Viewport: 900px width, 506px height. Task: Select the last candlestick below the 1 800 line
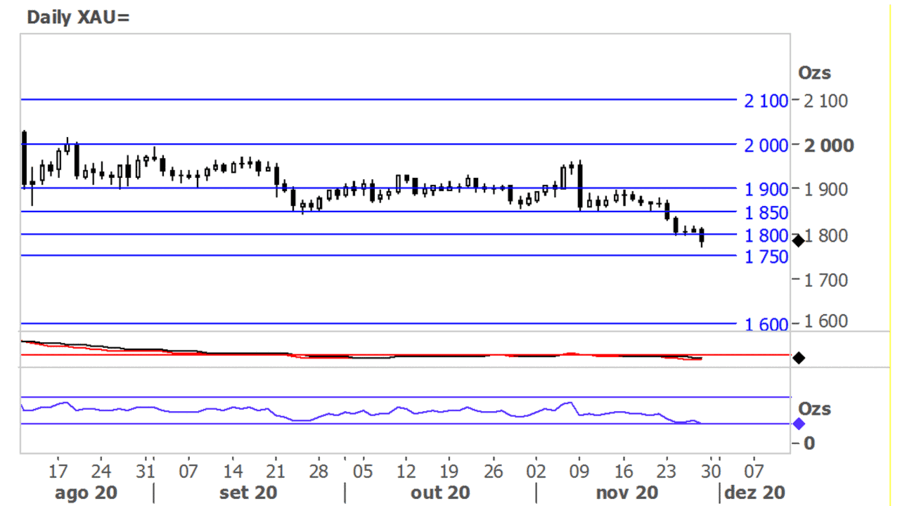click(702, 237)
